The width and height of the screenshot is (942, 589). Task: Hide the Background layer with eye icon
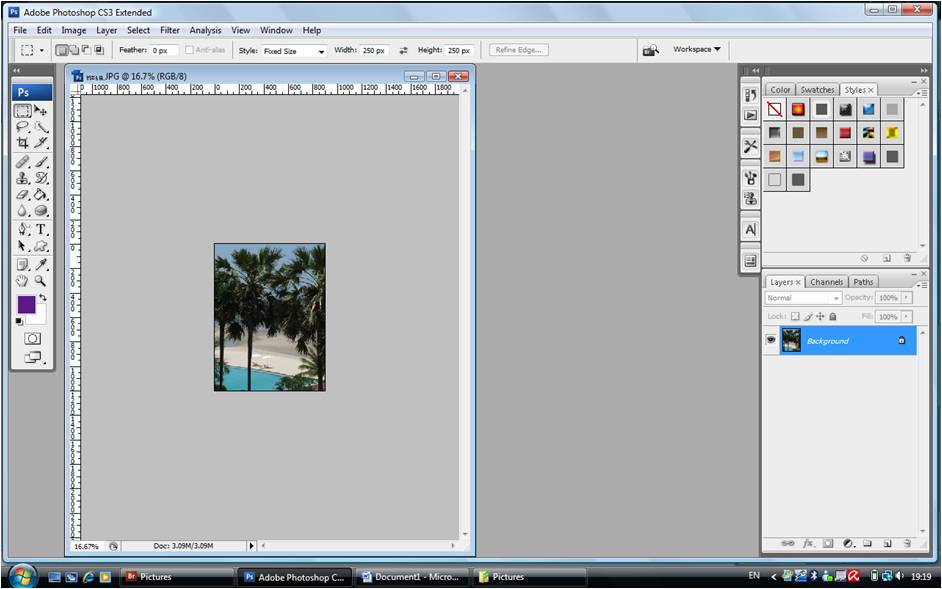click(771, 341)
